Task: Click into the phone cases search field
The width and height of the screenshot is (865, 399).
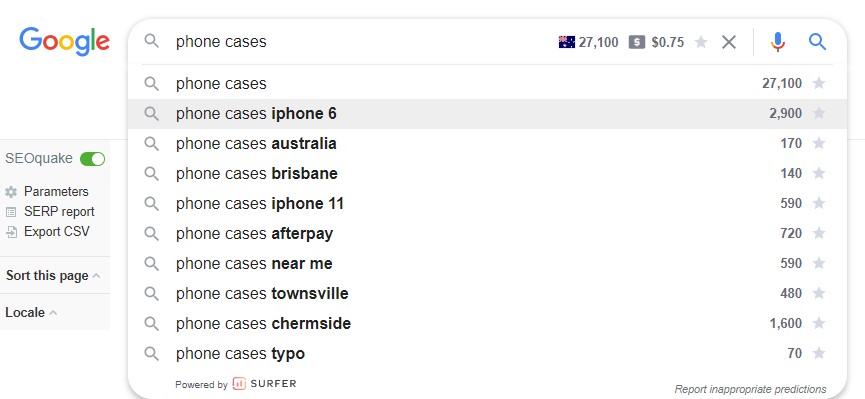Action: coord(359,42)
